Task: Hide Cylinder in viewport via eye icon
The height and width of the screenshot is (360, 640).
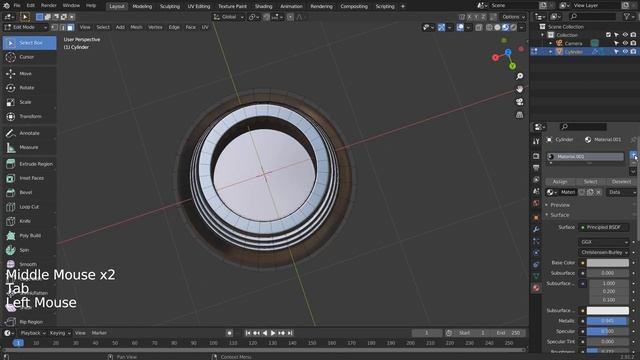Action: click(x=625, y=52)
